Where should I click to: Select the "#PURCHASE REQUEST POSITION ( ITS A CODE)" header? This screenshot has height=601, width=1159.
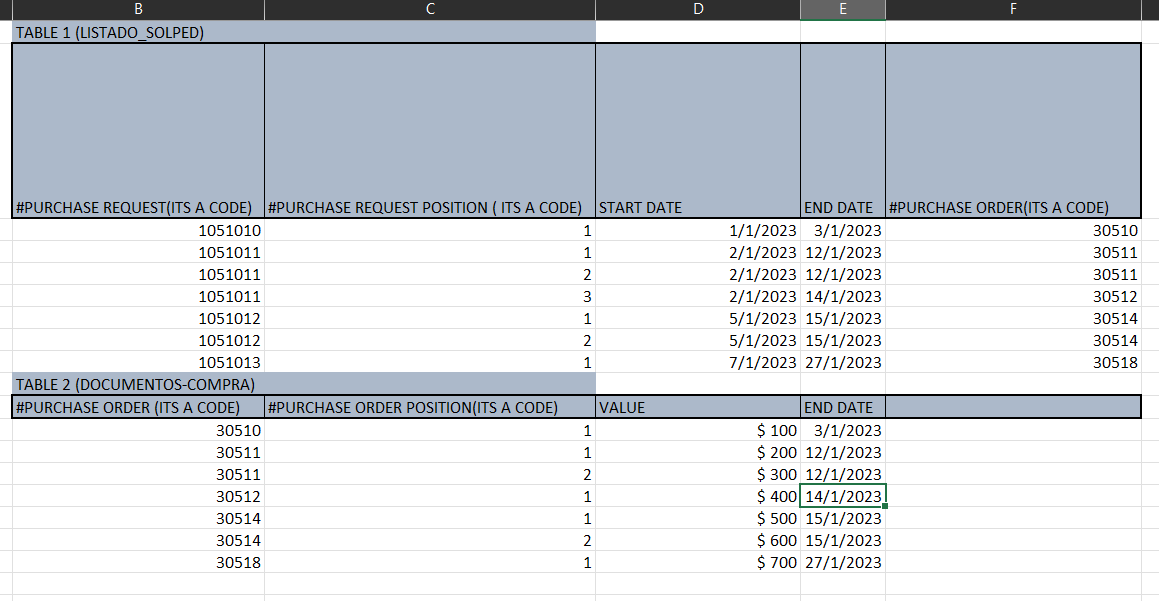pyautogui.click(x=429, y=130)
